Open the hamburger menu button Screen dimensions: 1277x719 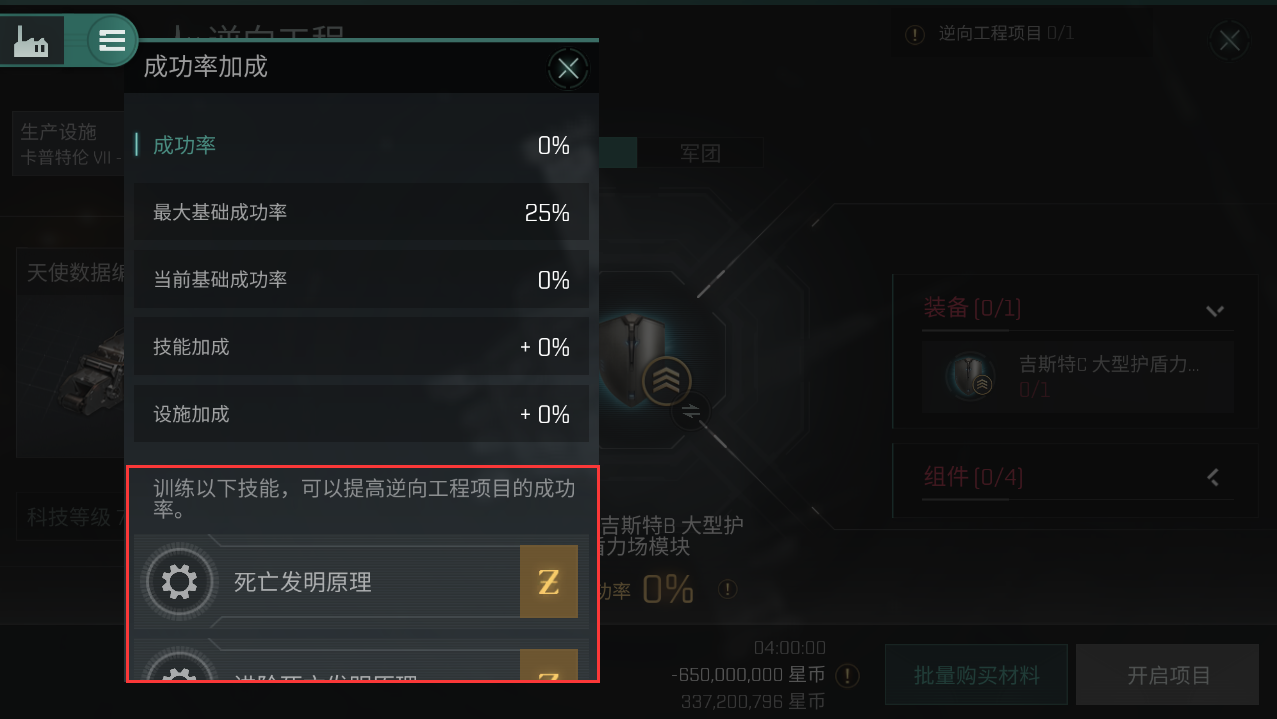pos(112,41)
